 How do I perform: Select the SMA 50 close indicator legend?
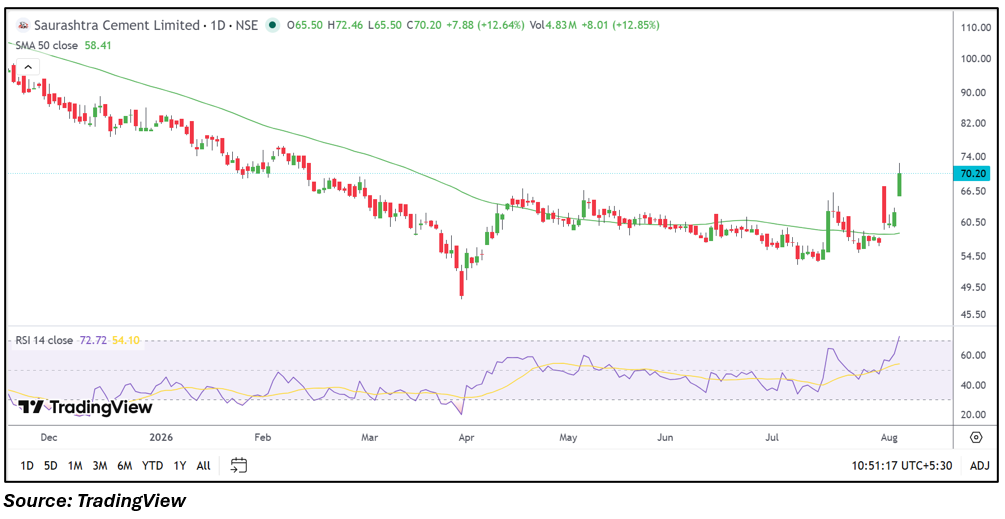(x=47, y=45)
